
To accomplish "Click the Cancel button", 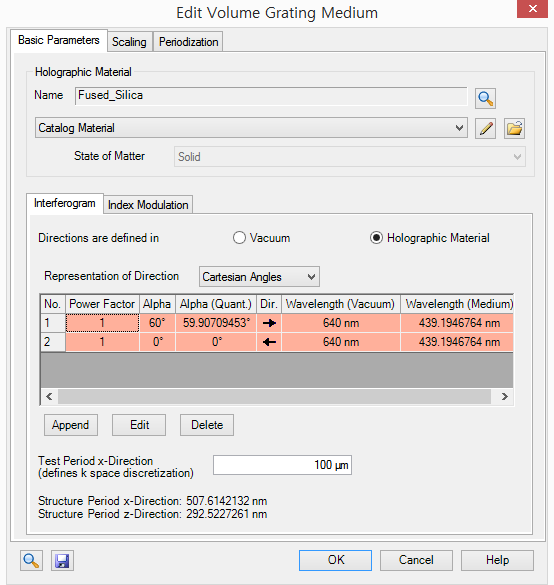I will click(x=416, y=560).
